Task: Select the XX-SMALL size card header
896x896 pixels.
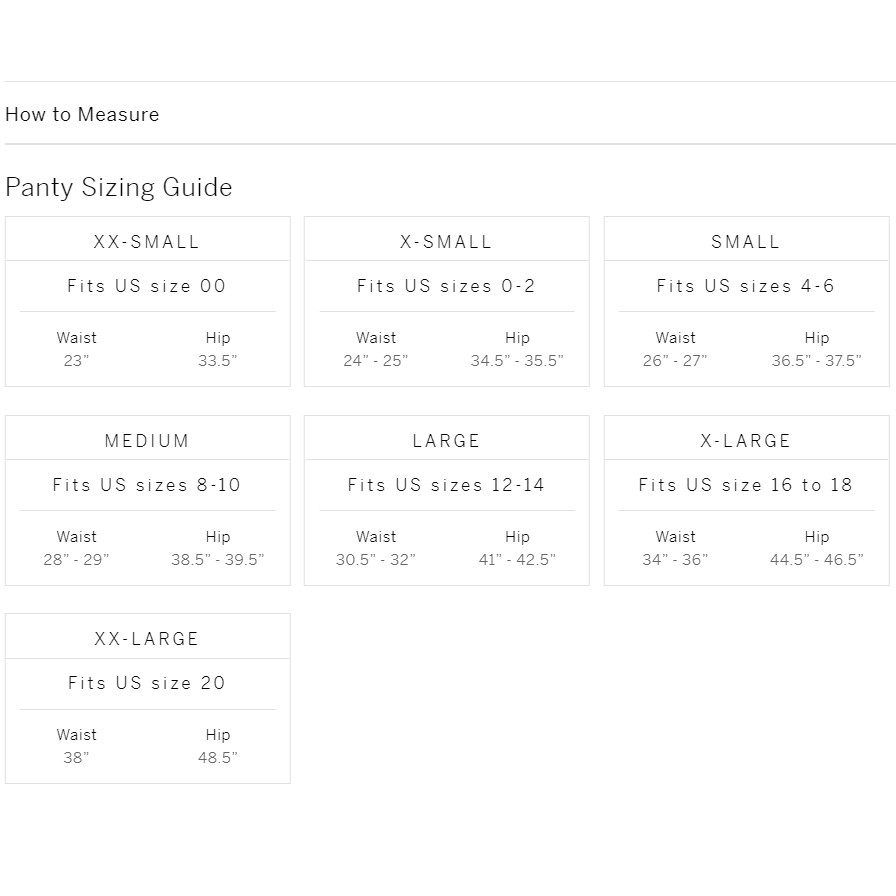Action: pyautogui.click(x=147, y=242)
